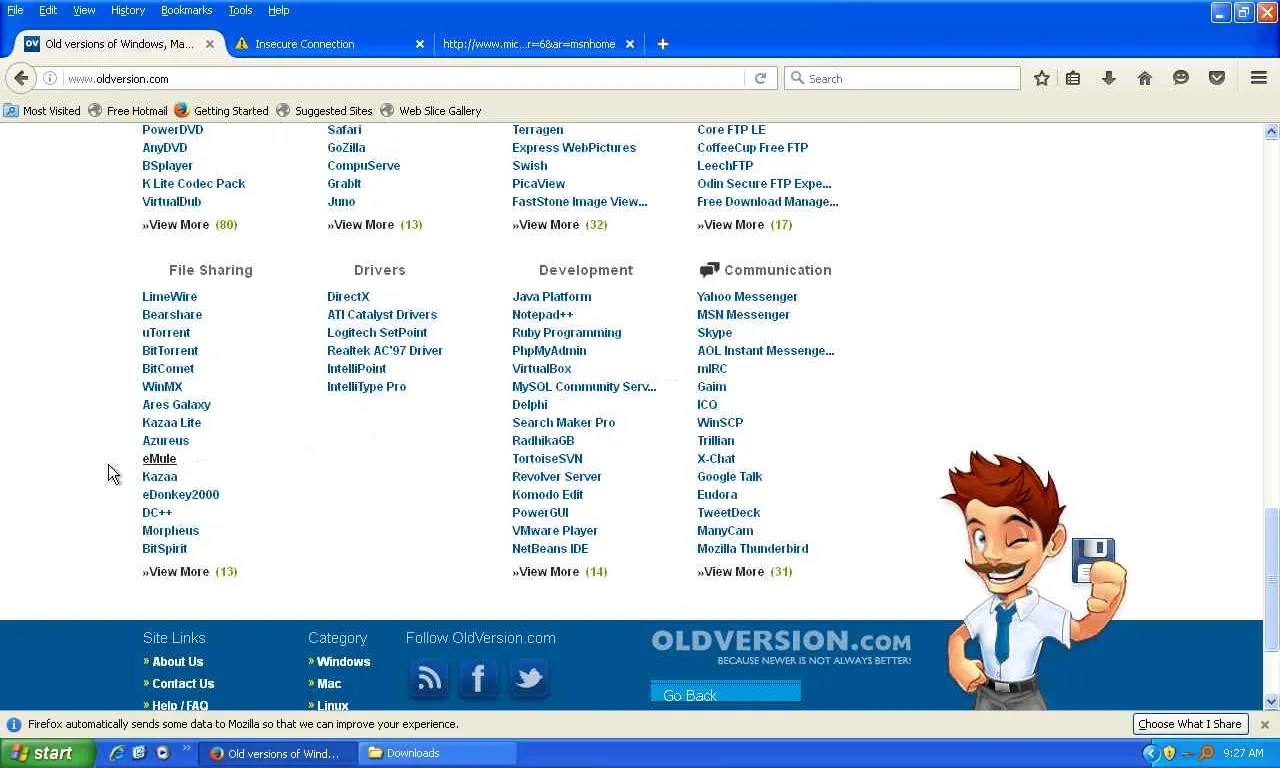Image resolution: width=1280 pixels, height=768 pixels.
Task: Open the Free Hotmail bookmark
Action: (128, 111)
